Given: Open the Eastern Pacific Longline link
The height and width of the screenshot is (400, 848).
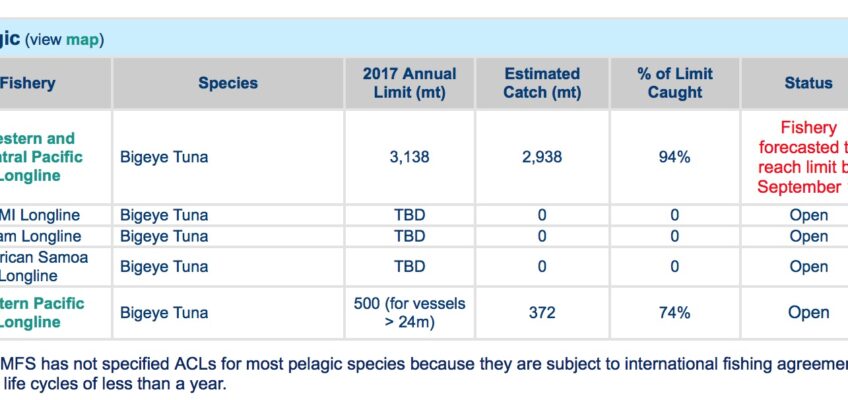Looking at the screenshot, I should pyautogui.click(x=42, y=312).
